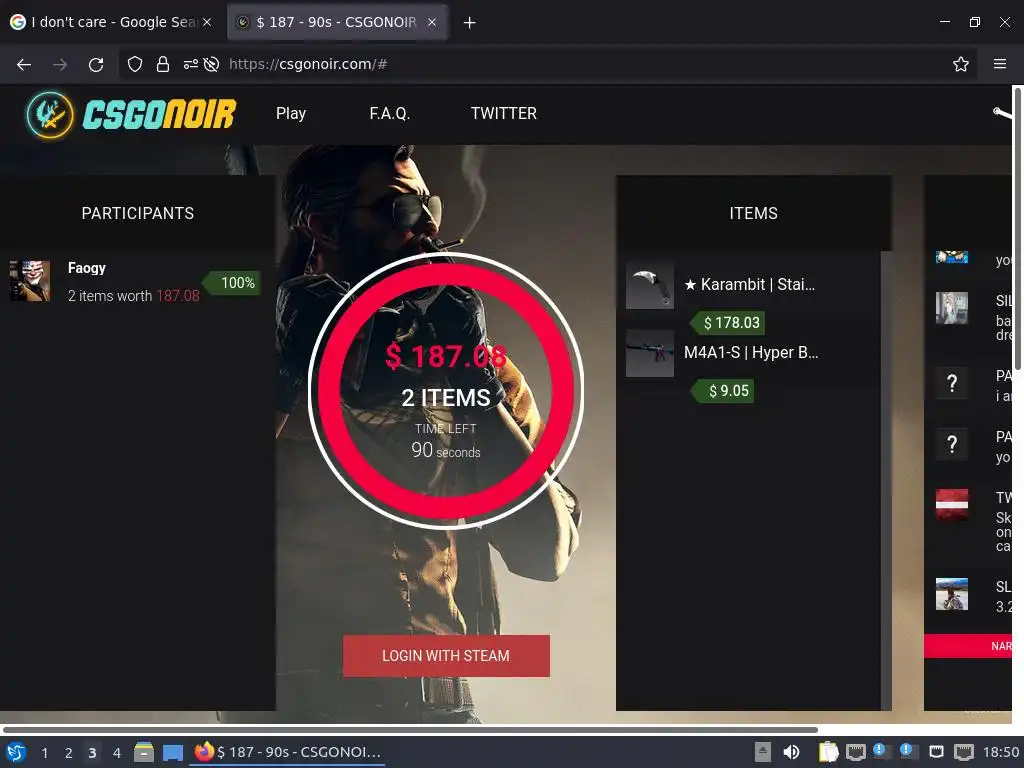Switch to workspace 2

(68, 753)
